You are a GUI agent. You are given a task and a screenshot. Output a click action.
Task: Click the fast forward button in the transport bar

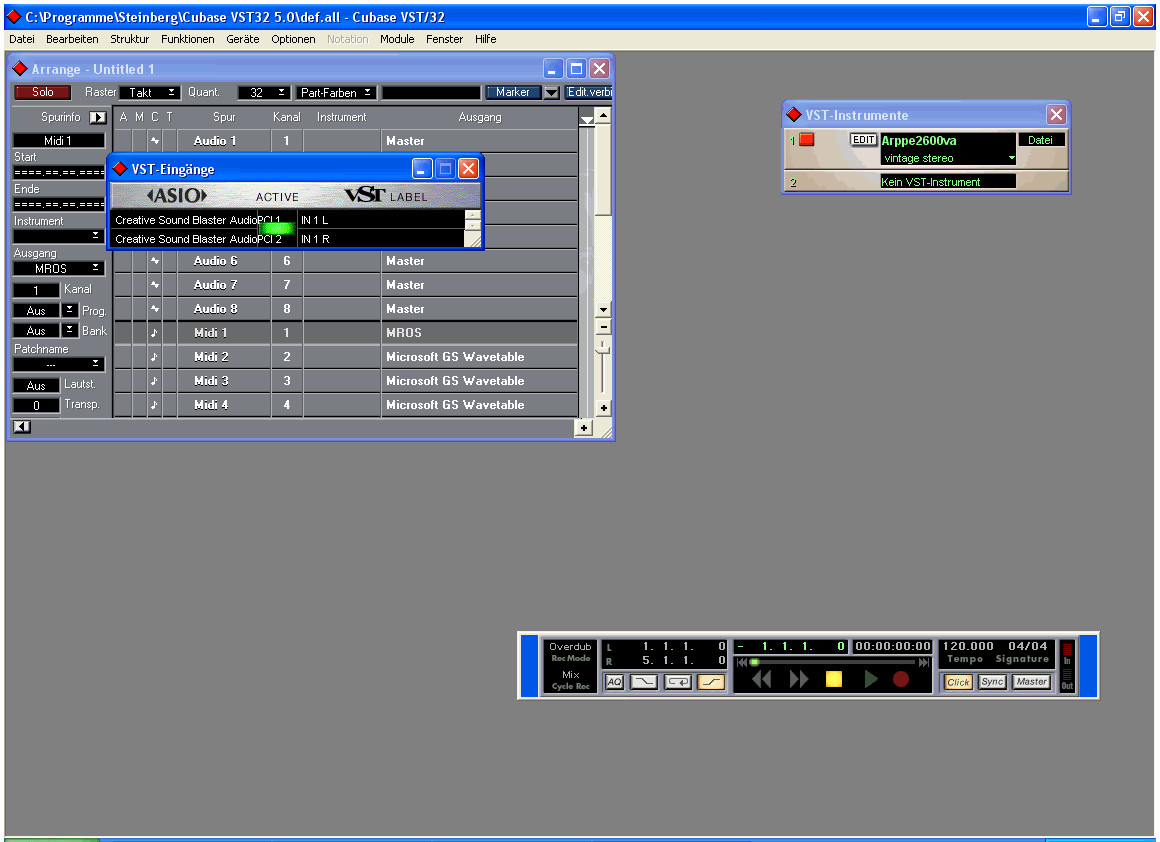pyautogui.click(x=799, y=679)
